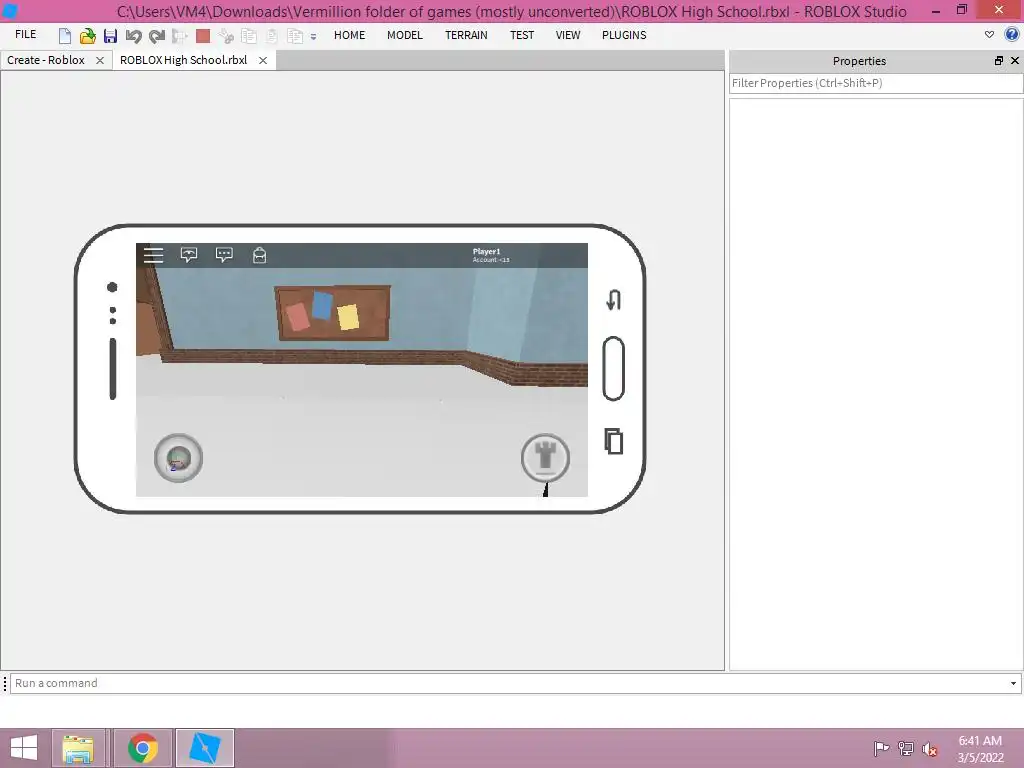Image resolution: width=1024 pixels, height=768 pixels.
Task: Close the Create - Roblox tab
Action: click(100, 61)
